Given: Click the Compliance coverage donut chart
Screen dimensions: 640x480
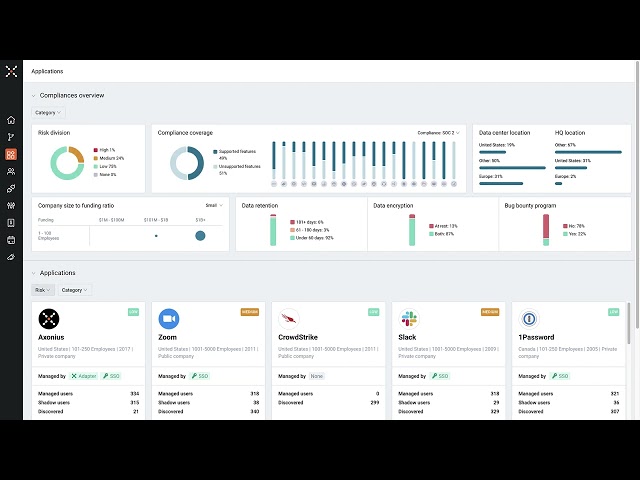Looking at the screenshot, I should pos(187,163).
